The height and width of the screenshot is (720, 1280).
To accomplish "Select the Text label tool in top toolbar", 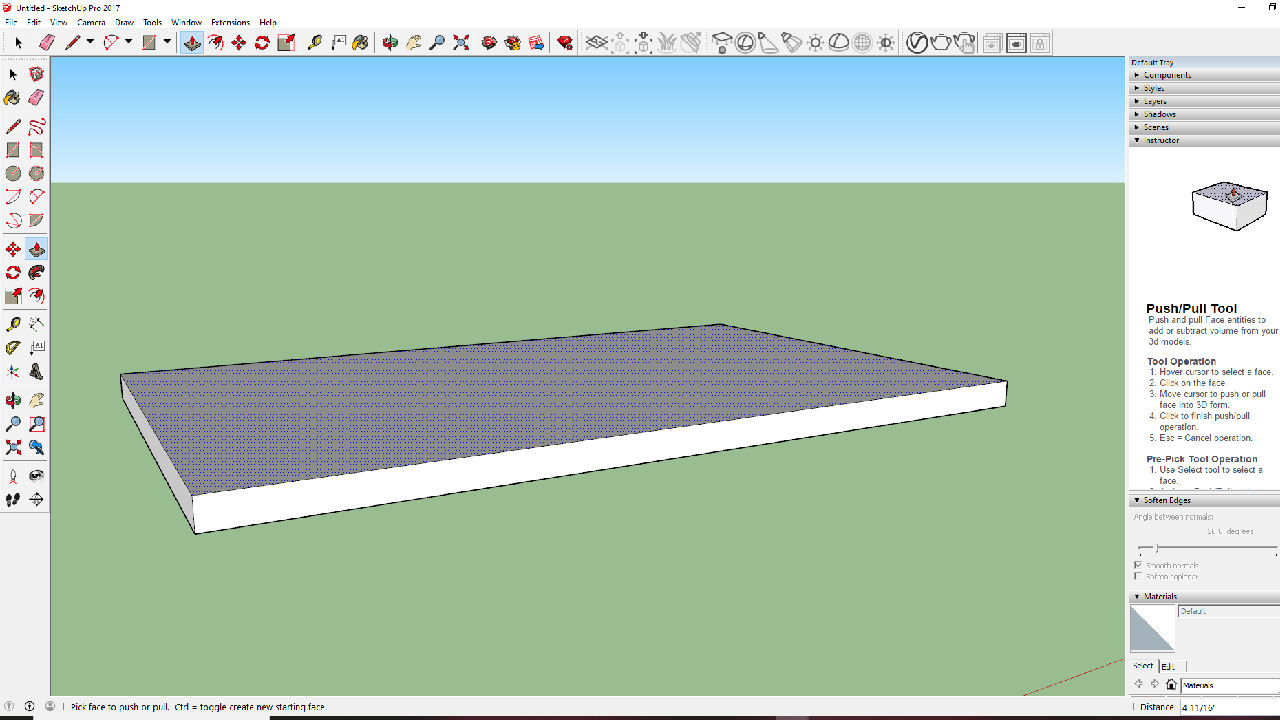I will pyautogui.click(x=338, y=43).
